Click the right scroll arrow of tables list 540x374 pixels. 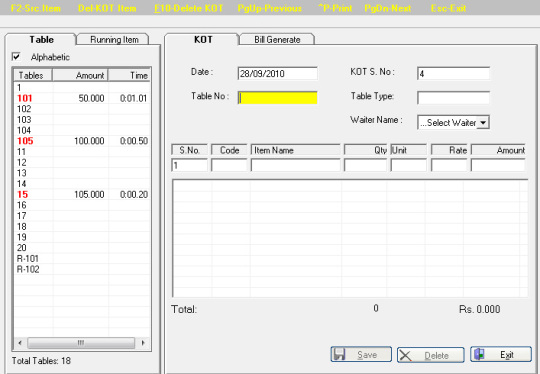[143, 343]
